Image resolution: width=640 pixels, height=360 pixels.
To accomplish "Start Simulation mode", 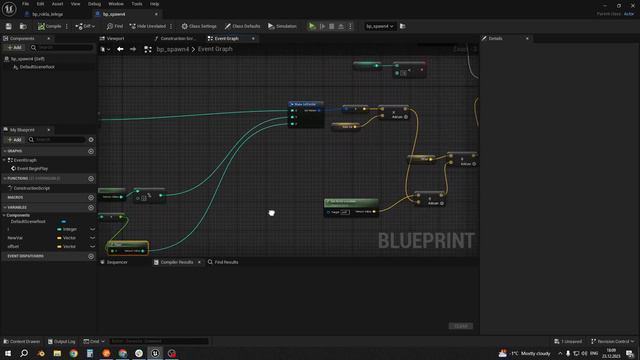I will coord(282,26).
